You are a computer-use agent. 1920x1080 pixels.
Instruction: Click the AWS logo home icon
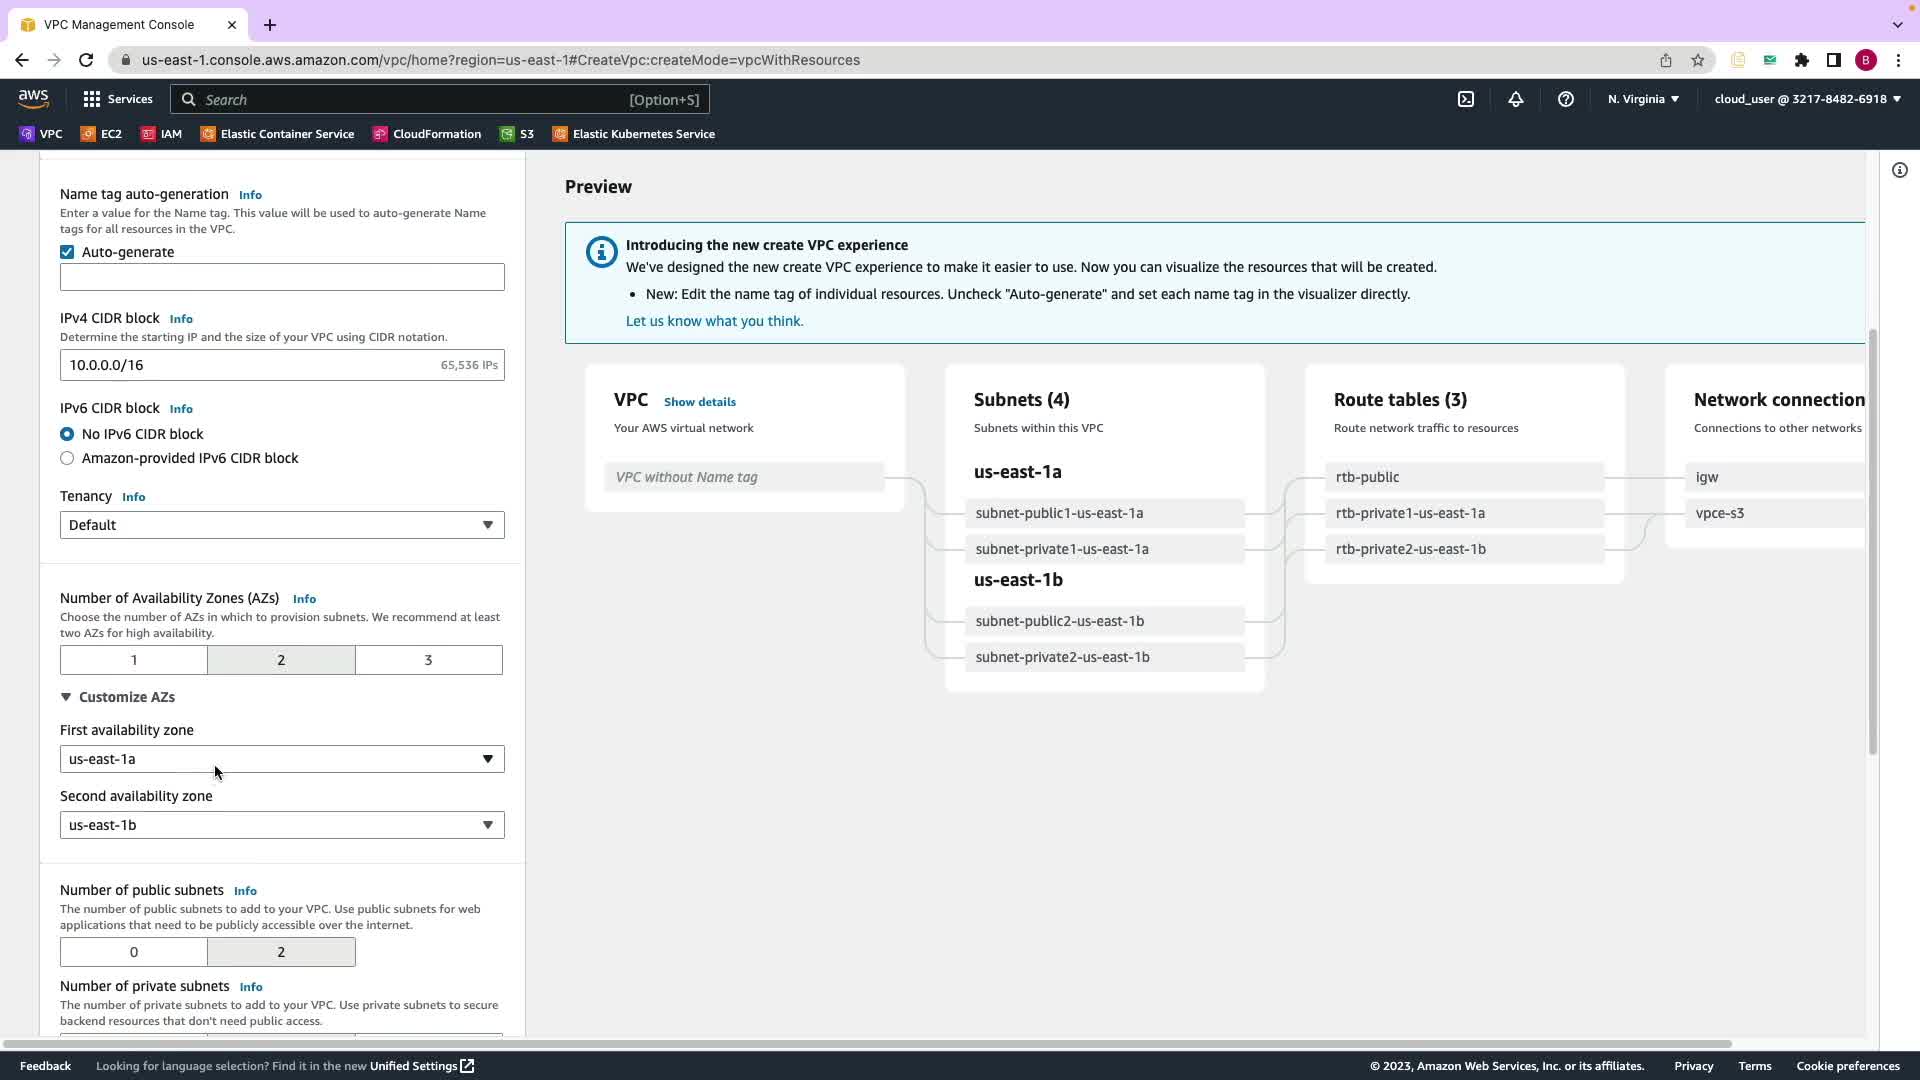[x=33, y=98]
